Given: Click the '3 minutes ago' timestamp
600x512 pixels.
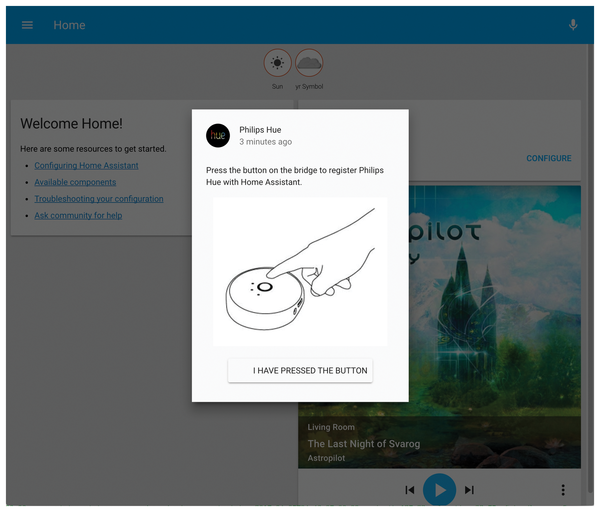Looking at the screenshot, I should [266, 142].
